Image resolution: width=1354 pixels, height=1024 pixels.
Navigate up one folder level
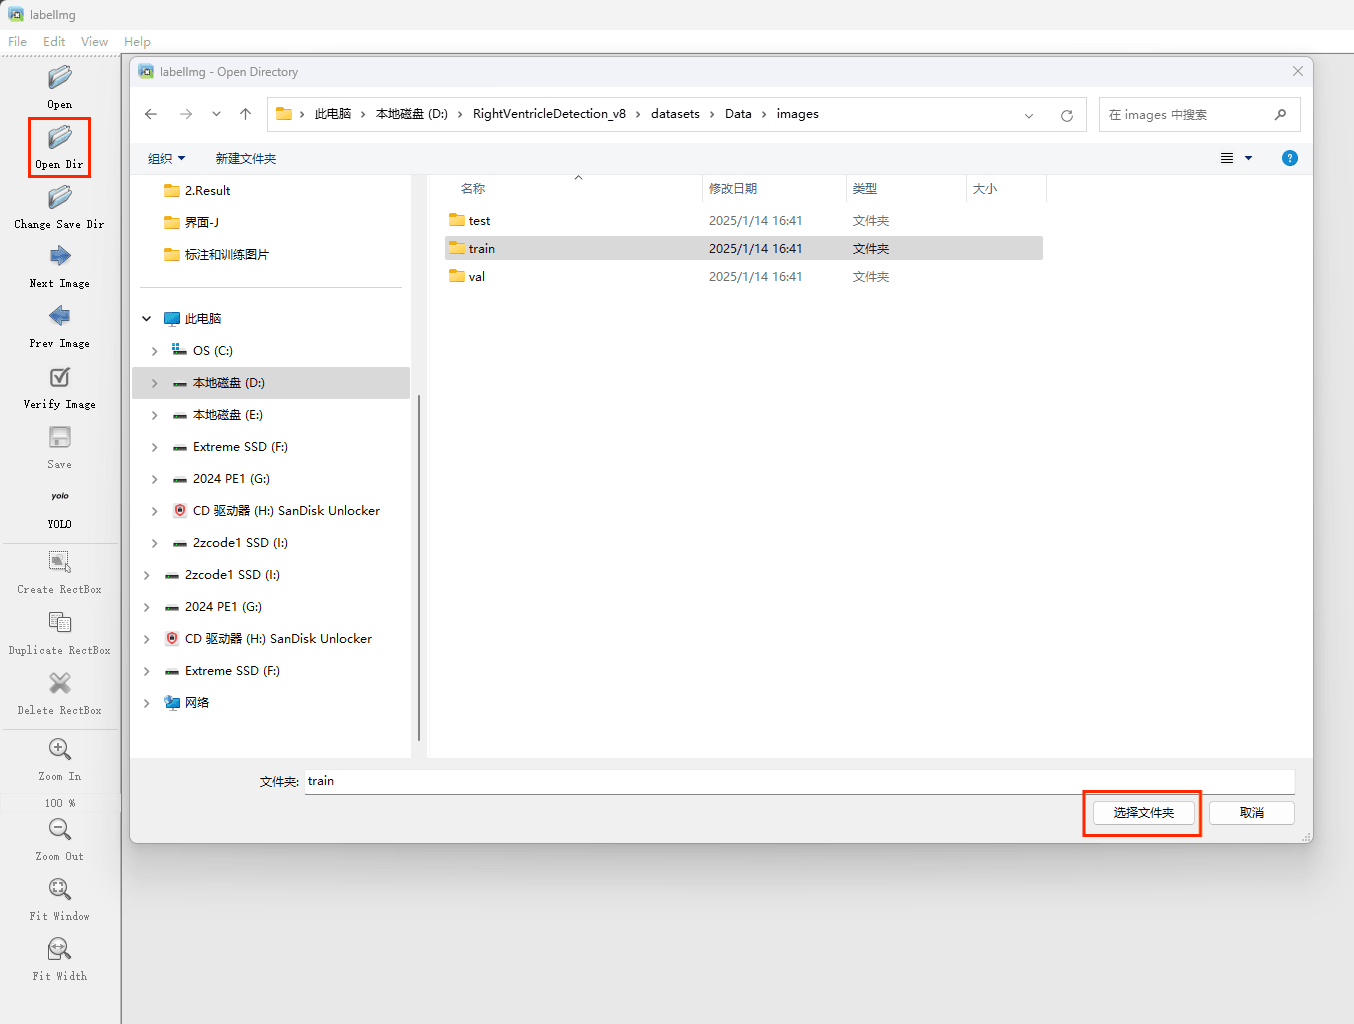click(245, 114)
